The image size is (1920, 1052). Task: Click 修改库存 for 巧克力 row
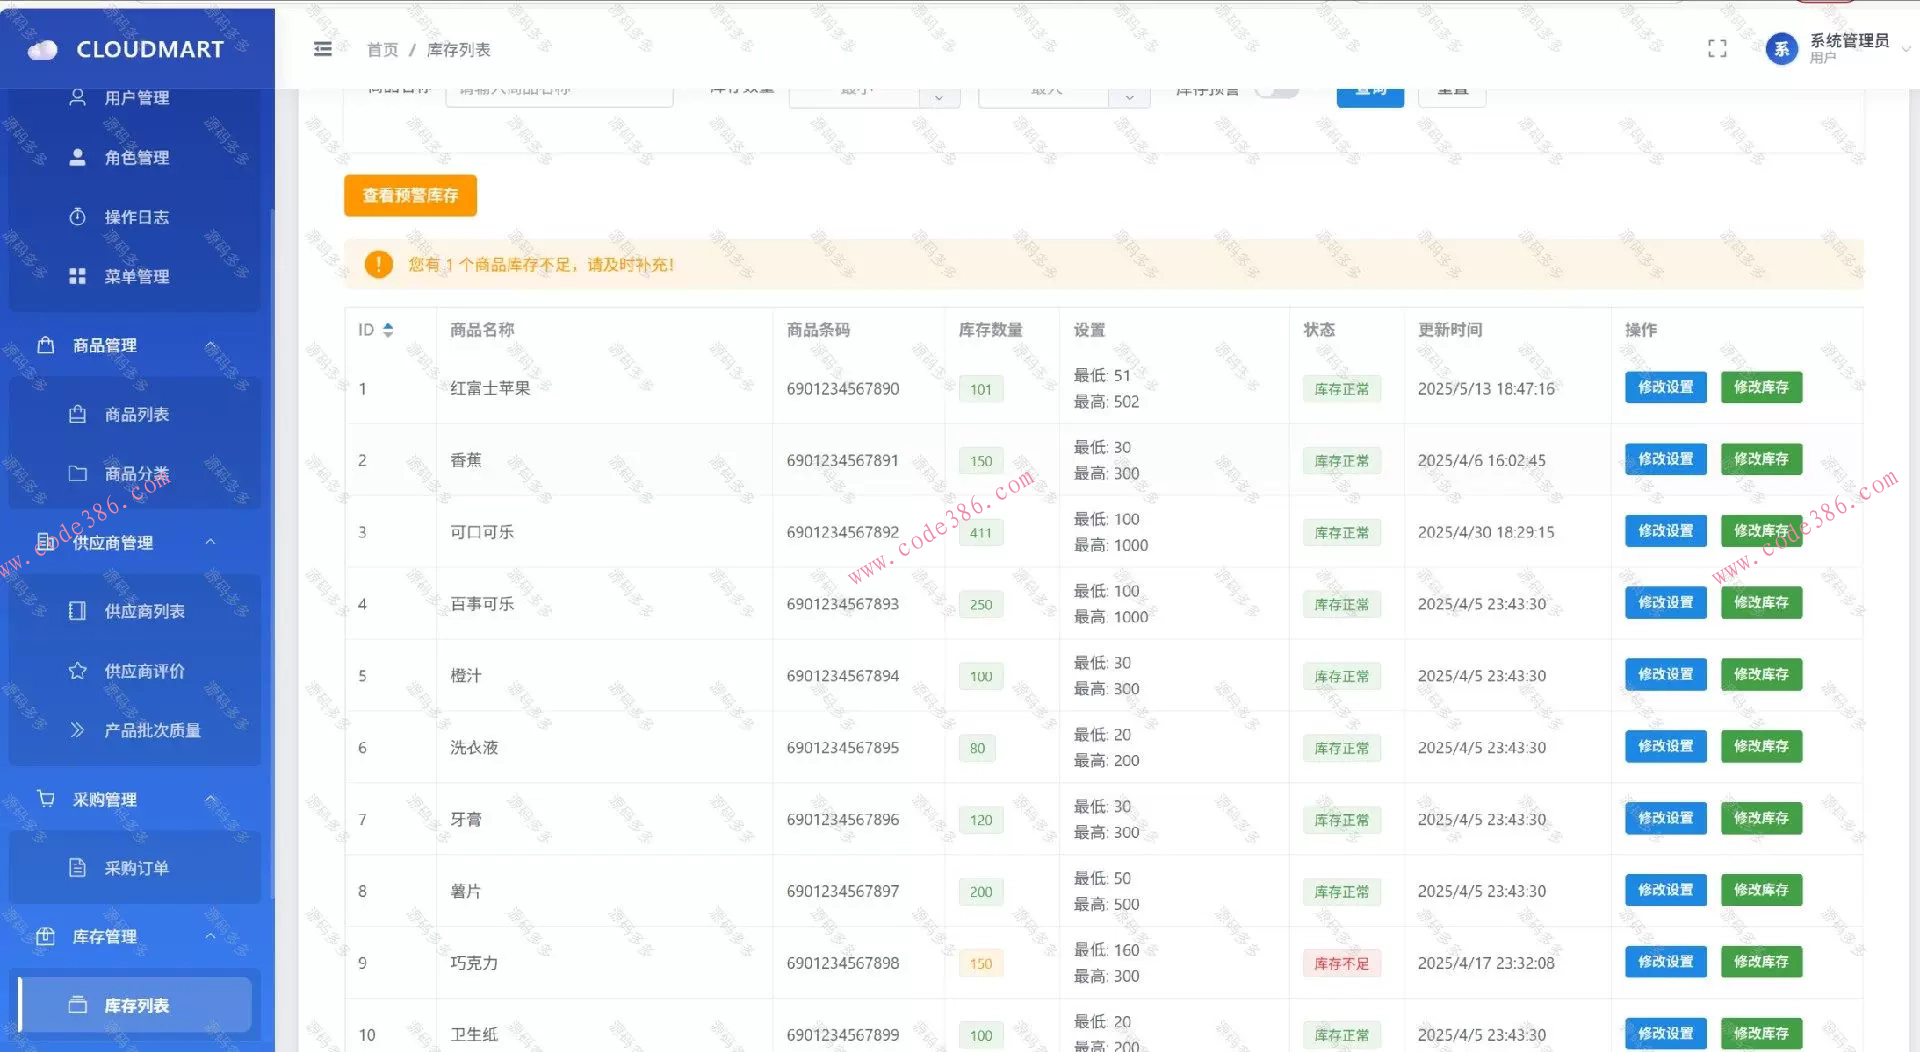point(1760,962)
